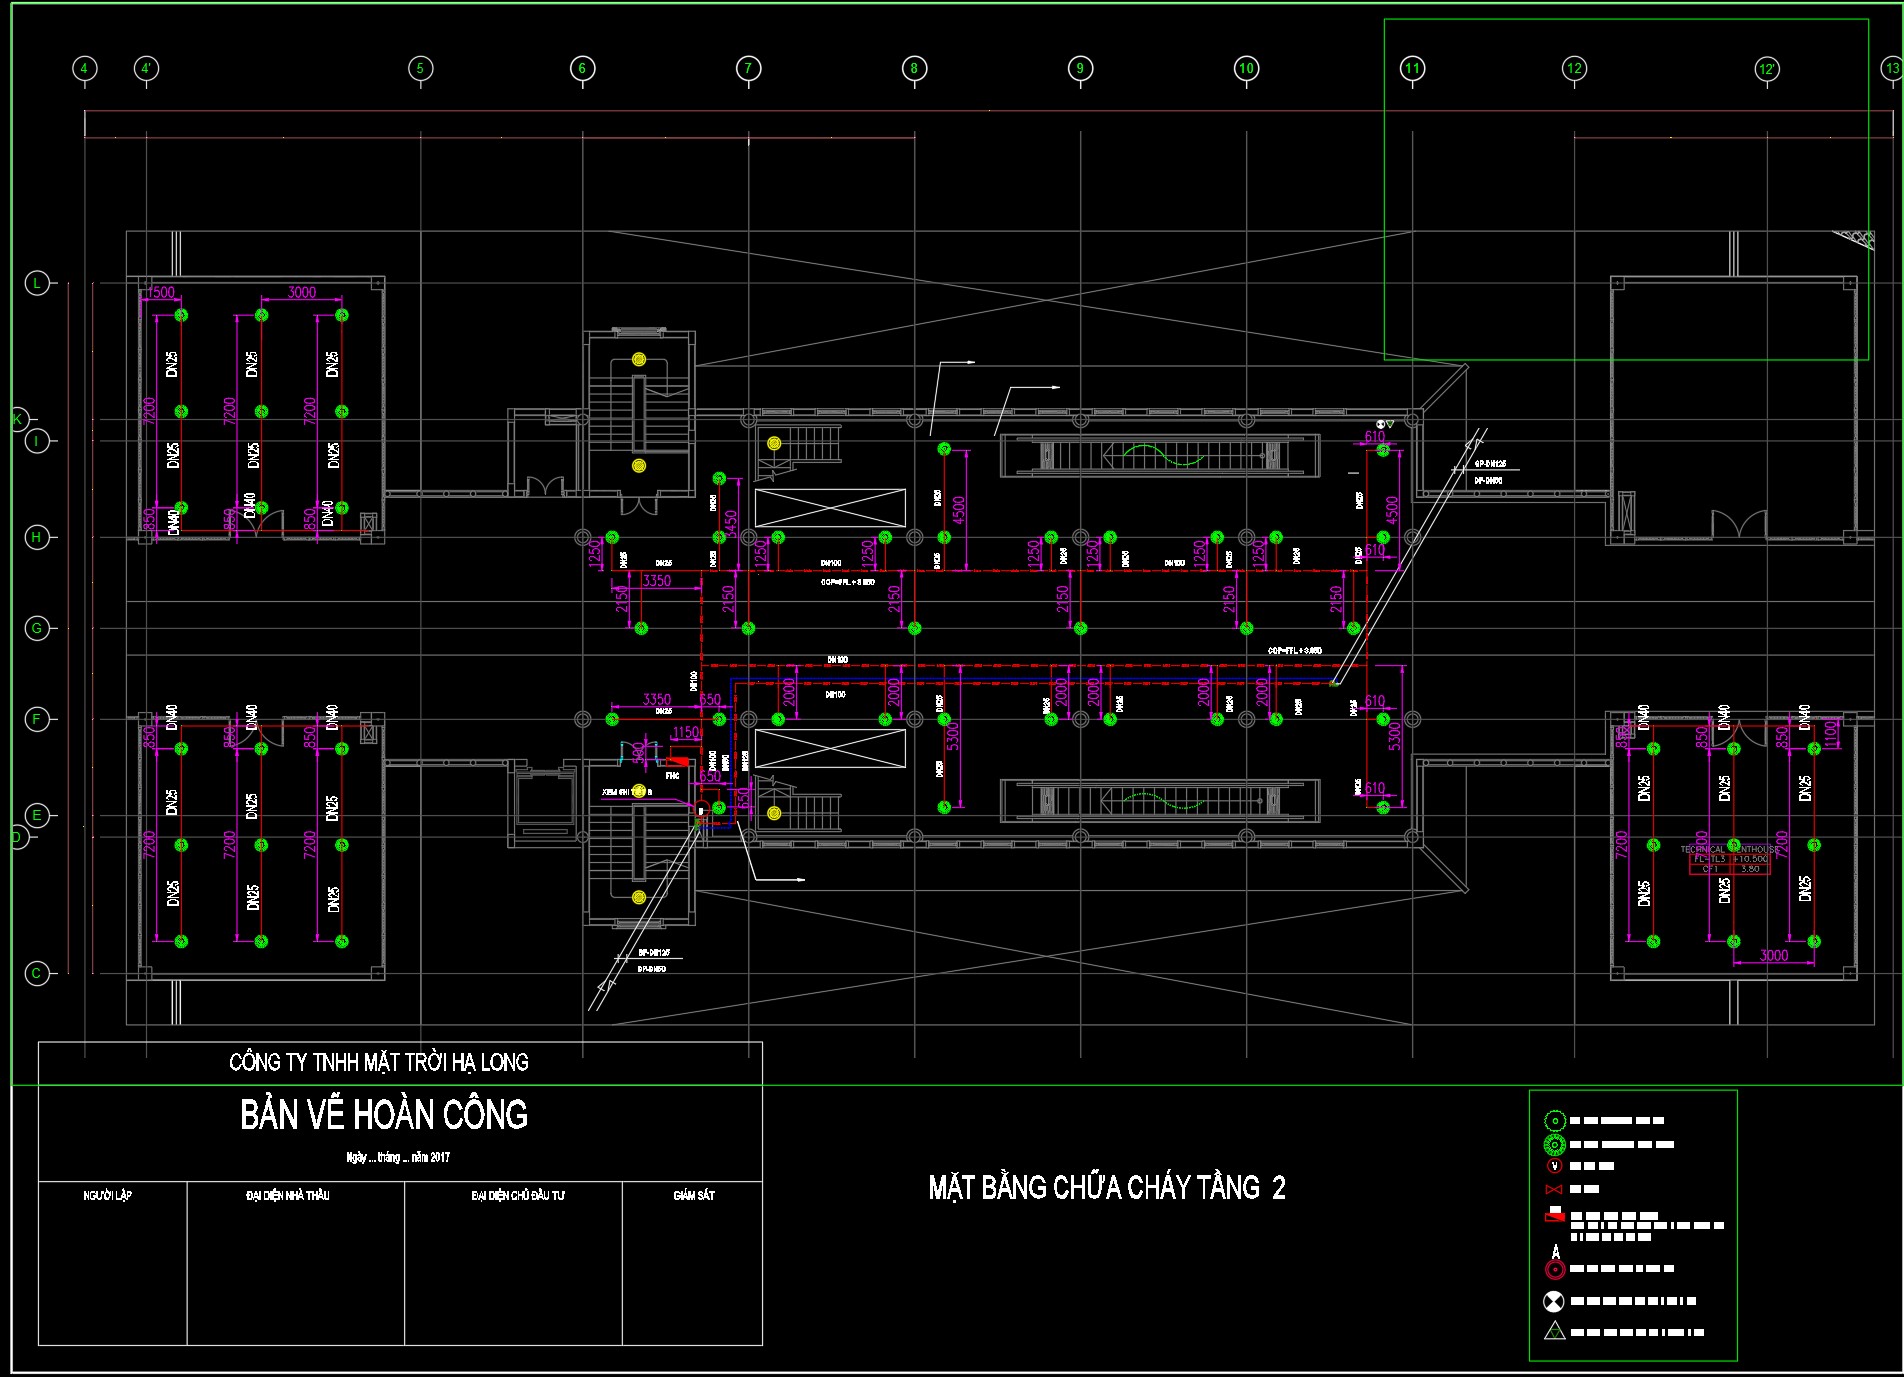Pick grid axis bubble 12'
This screenshot has height=1377, width=1904.
coord(1767,69)
